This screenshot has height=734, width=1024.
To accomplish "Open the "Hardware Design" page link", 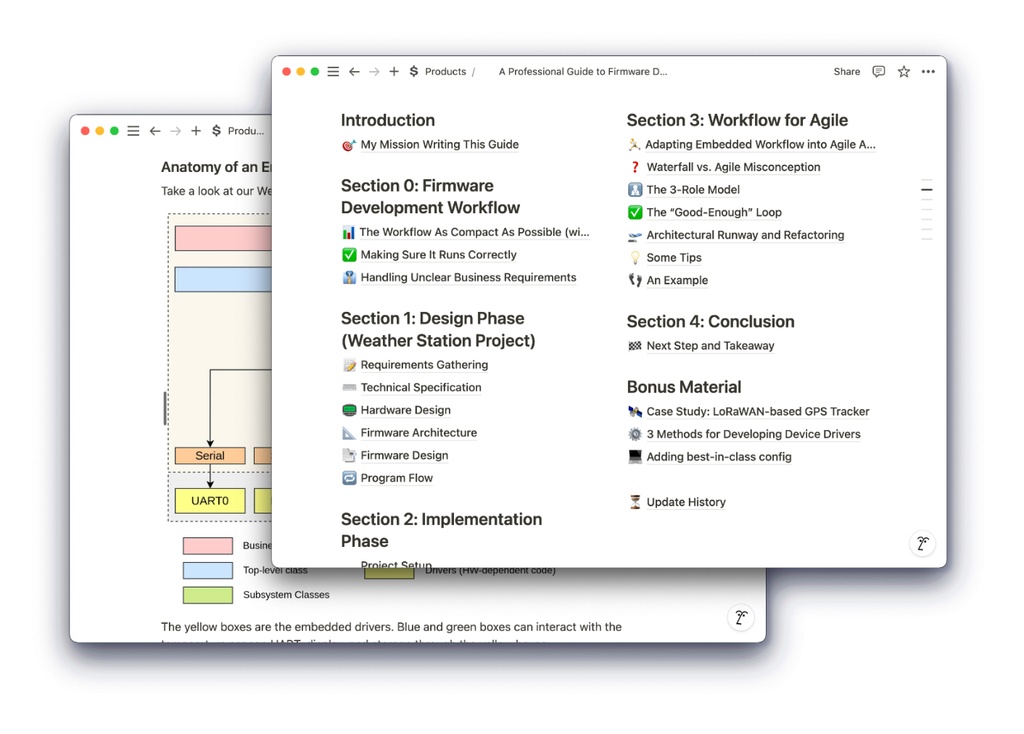I will (x=405, y=410).
